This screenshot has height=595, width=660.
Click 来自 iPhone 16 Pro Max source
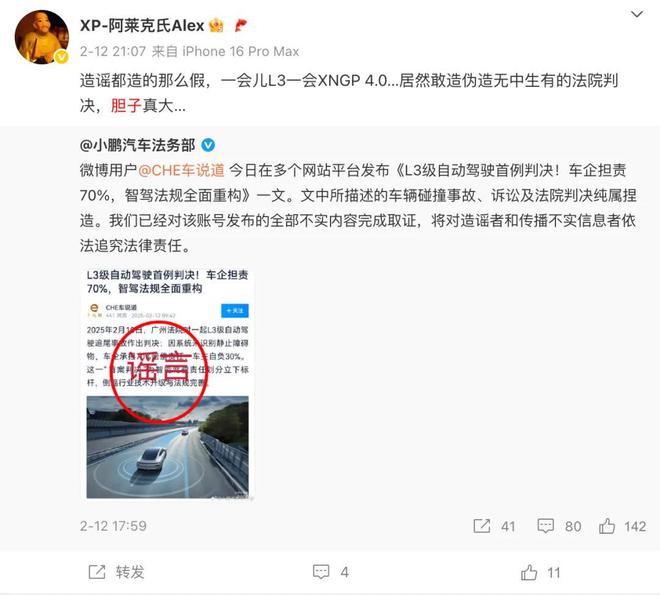click(225, 51)
